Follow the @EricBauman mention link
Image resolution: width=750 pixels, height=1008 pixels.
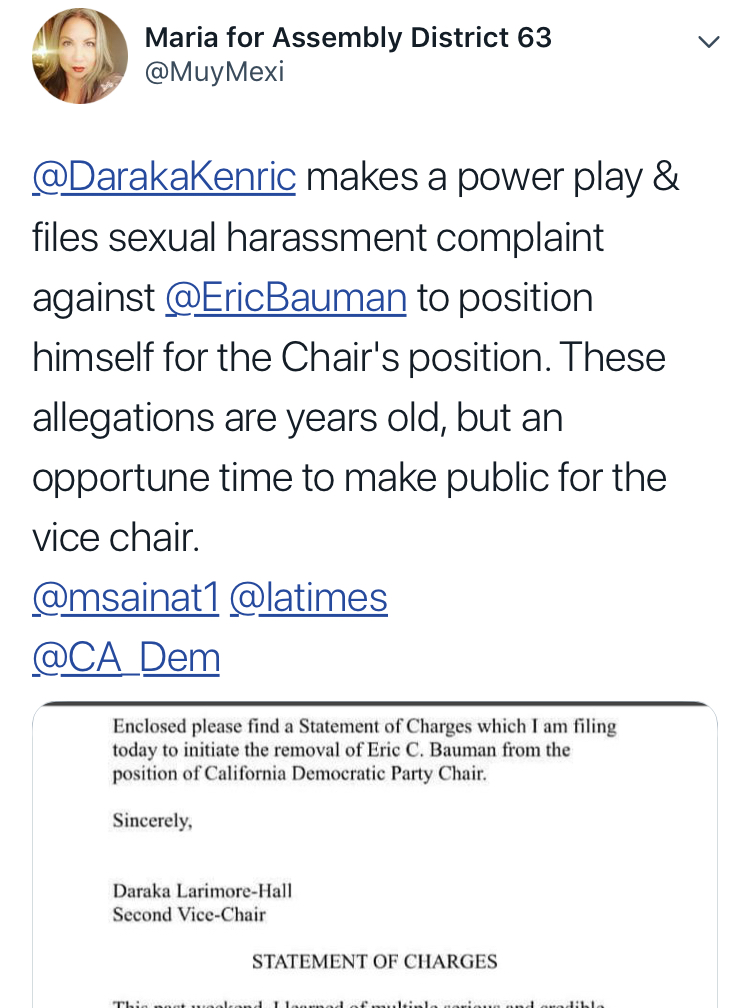pyautogui.click(x=286, y=298)
